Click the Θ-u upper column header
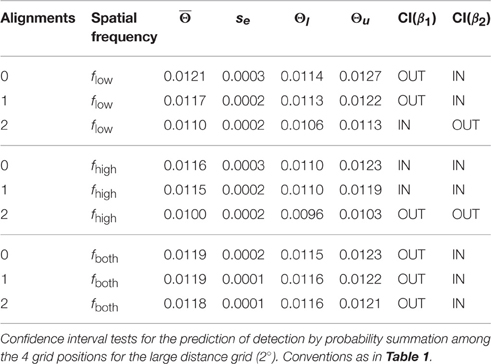 360,19
